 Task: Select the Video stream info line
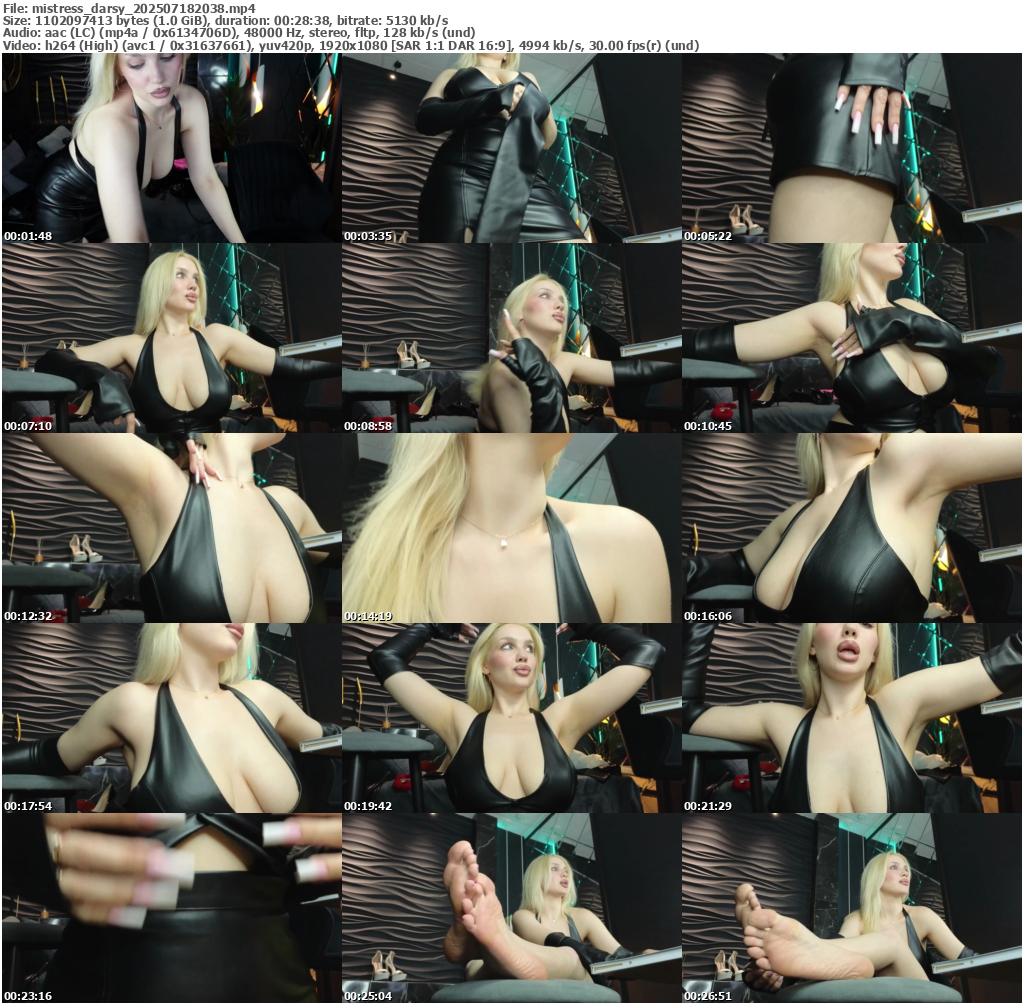click(350, 46)
